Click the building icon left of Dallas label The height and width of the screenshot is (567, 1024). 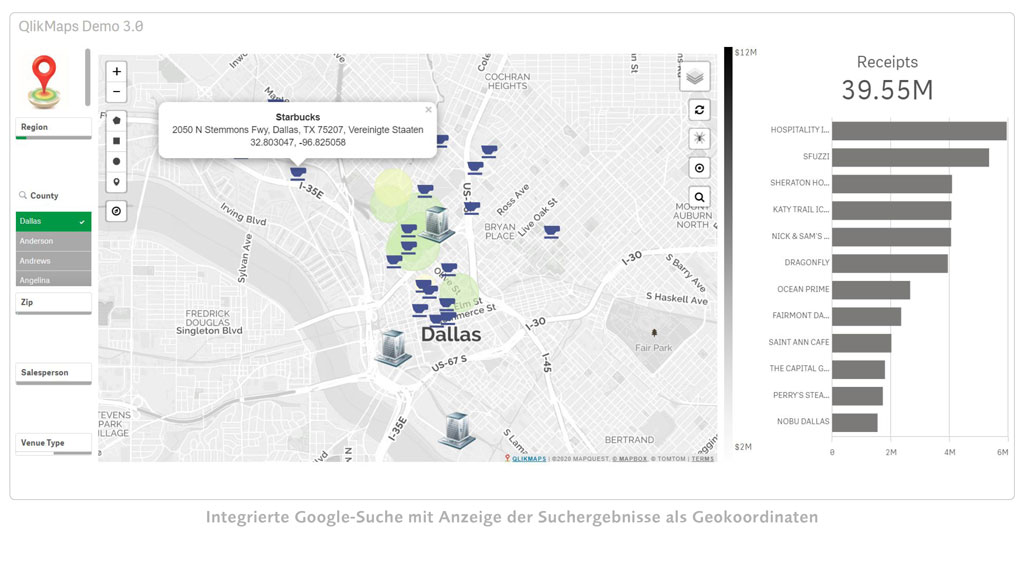coord(393,347)
